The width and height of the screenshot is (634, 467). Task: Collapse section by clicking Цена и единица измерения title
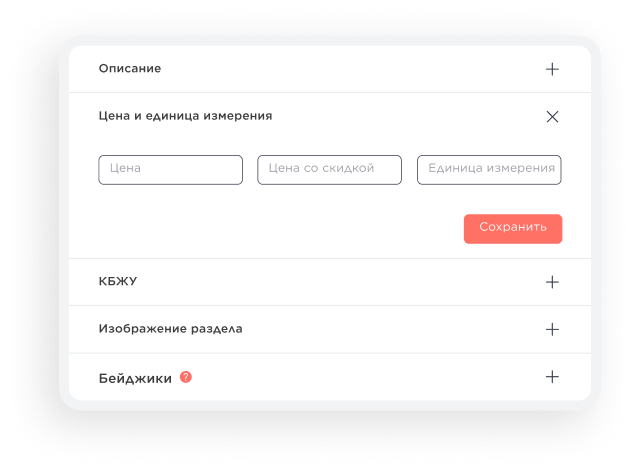185,116
